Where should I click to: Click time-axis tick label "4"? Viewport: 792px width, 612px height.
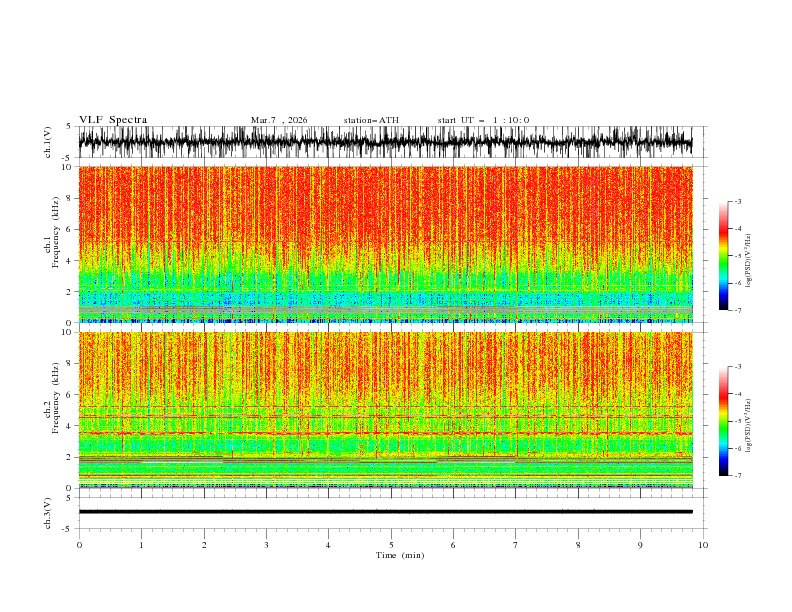(x=328, y=545)
